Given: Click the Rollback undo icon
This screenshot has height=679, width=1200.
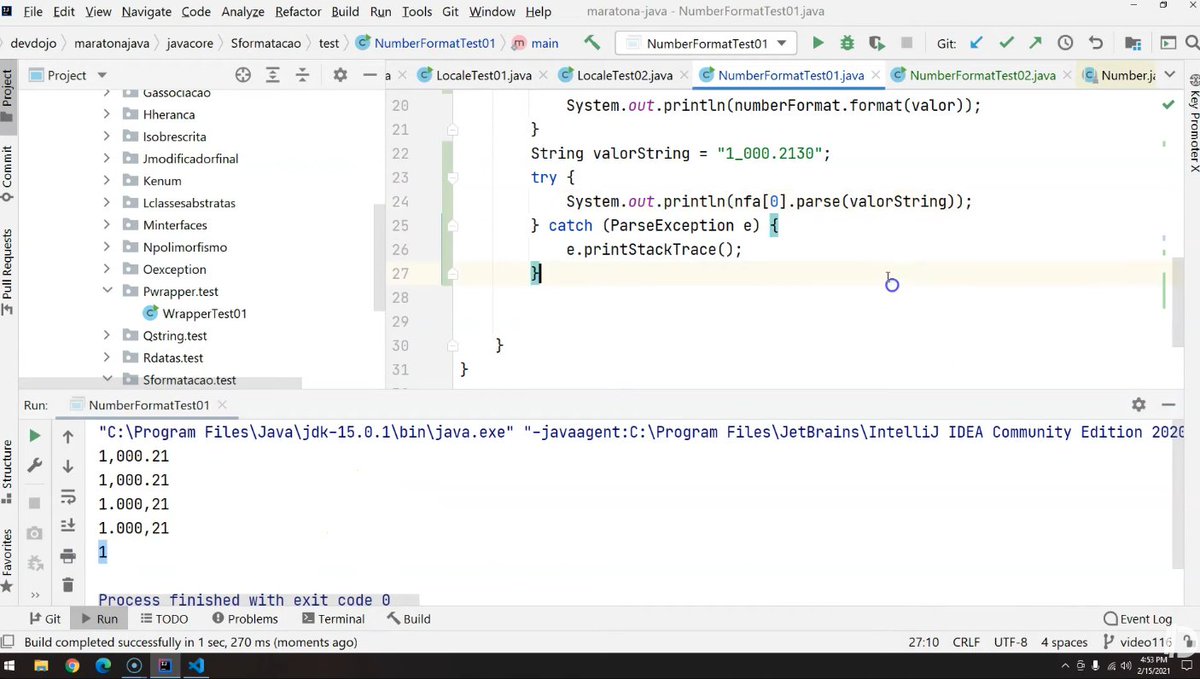Looking at the screenshot, I should pos(1095,43).
